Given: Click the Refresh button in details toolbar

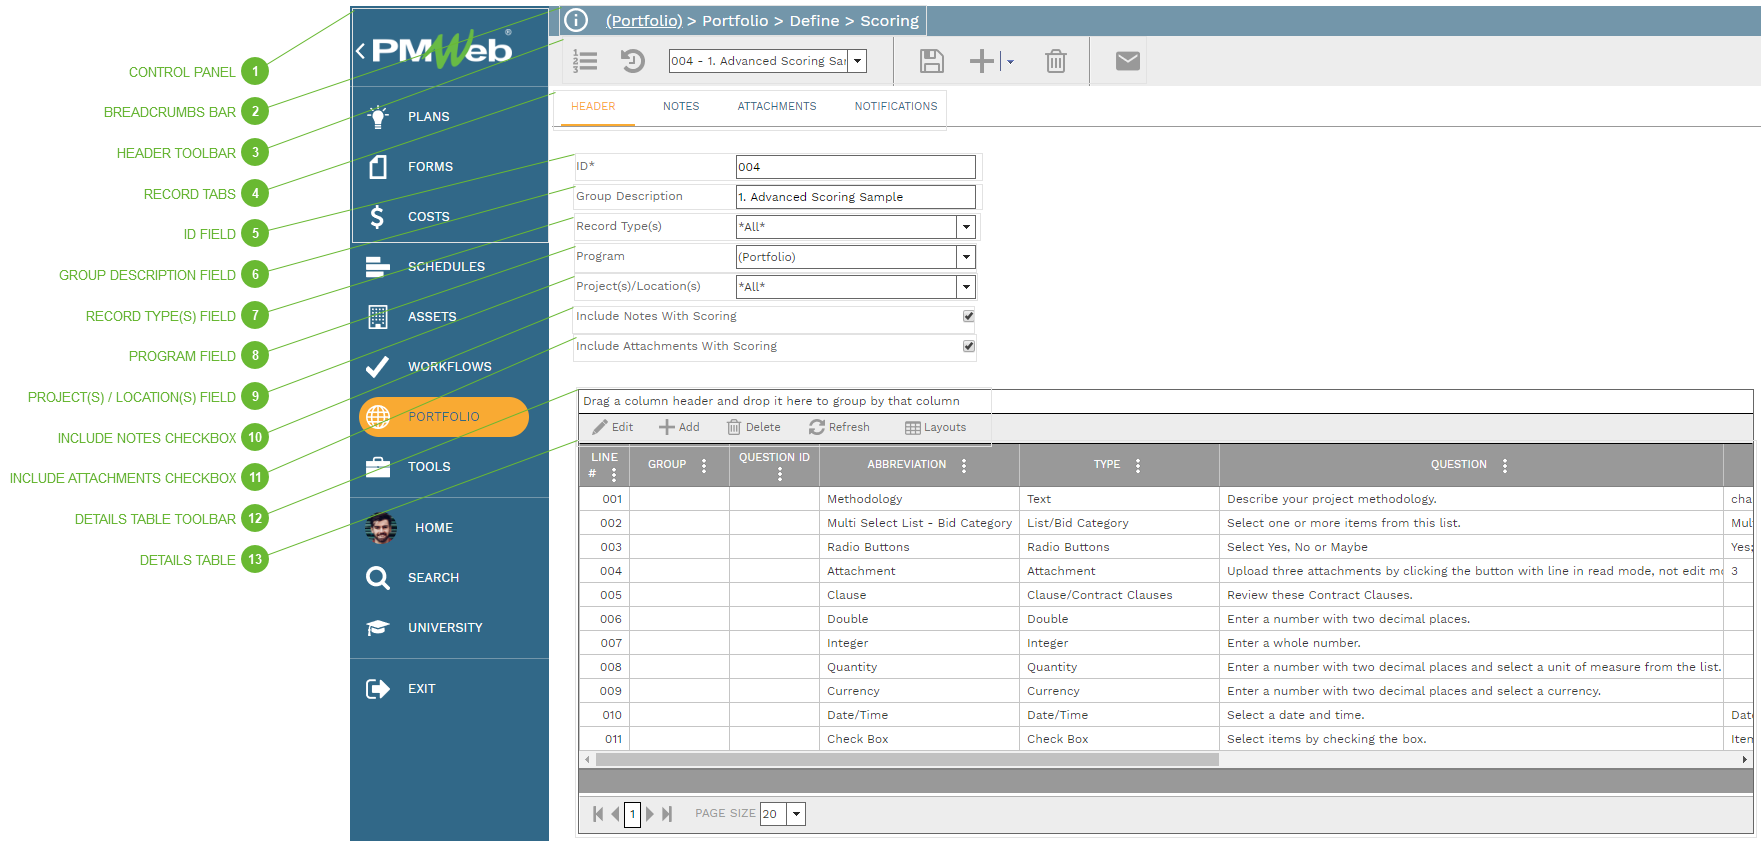Looking at the screenshot, I should click(839, 427).
